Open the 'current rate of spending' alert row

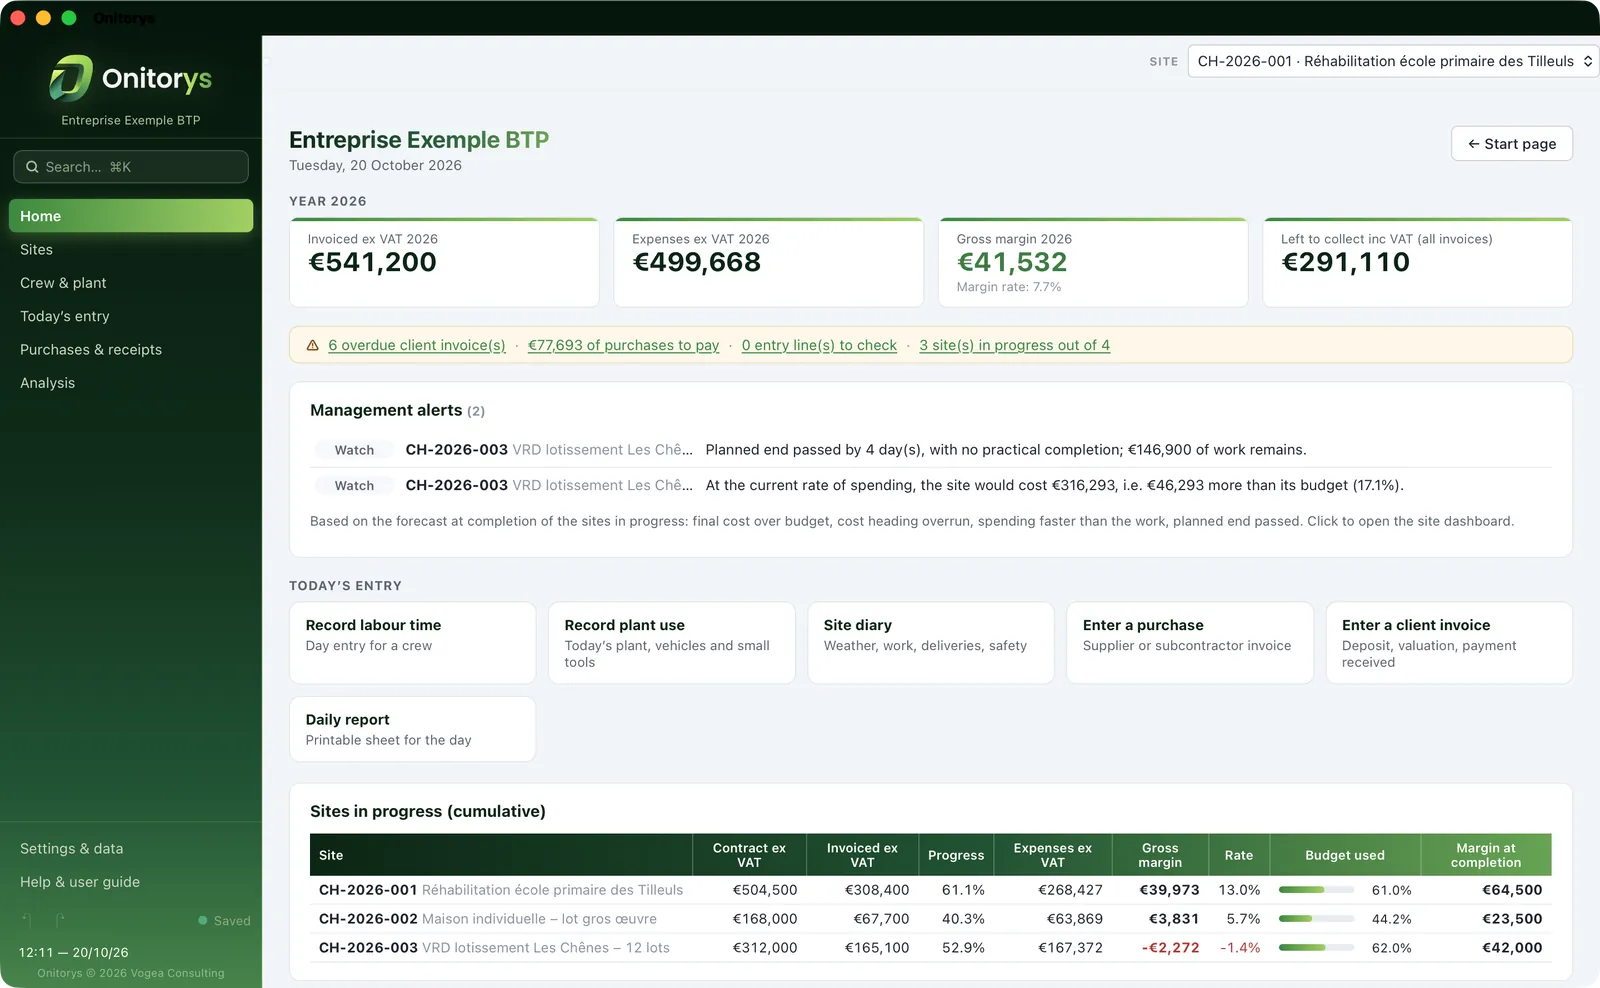click(x=930, y=485)
